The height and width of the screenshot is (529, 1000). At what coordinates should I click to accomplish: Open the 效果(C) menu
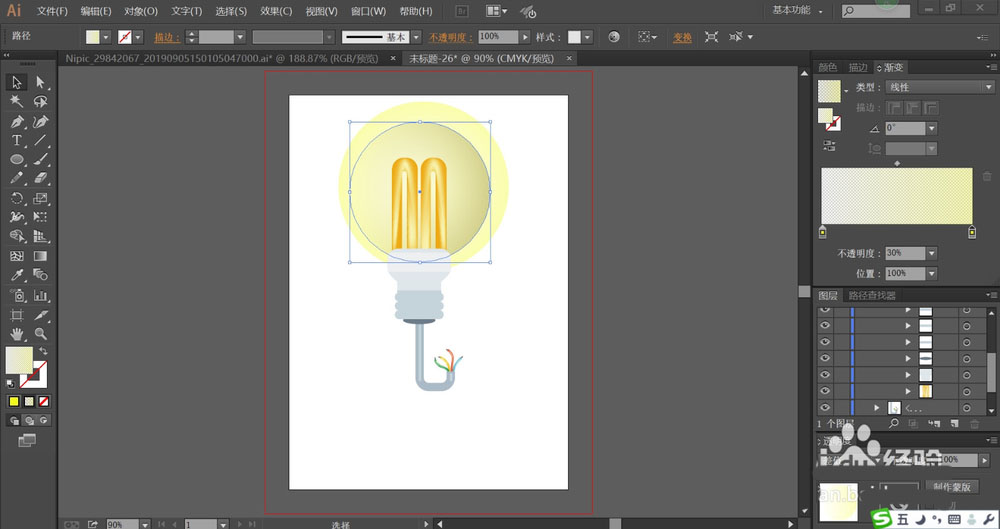click(276, 11)
